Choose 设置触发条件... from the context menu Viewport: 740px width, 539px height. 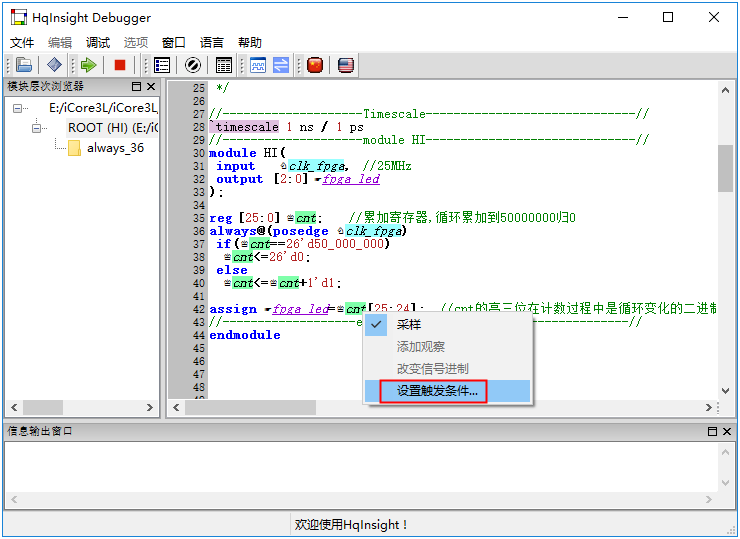(x=437, y=391)
